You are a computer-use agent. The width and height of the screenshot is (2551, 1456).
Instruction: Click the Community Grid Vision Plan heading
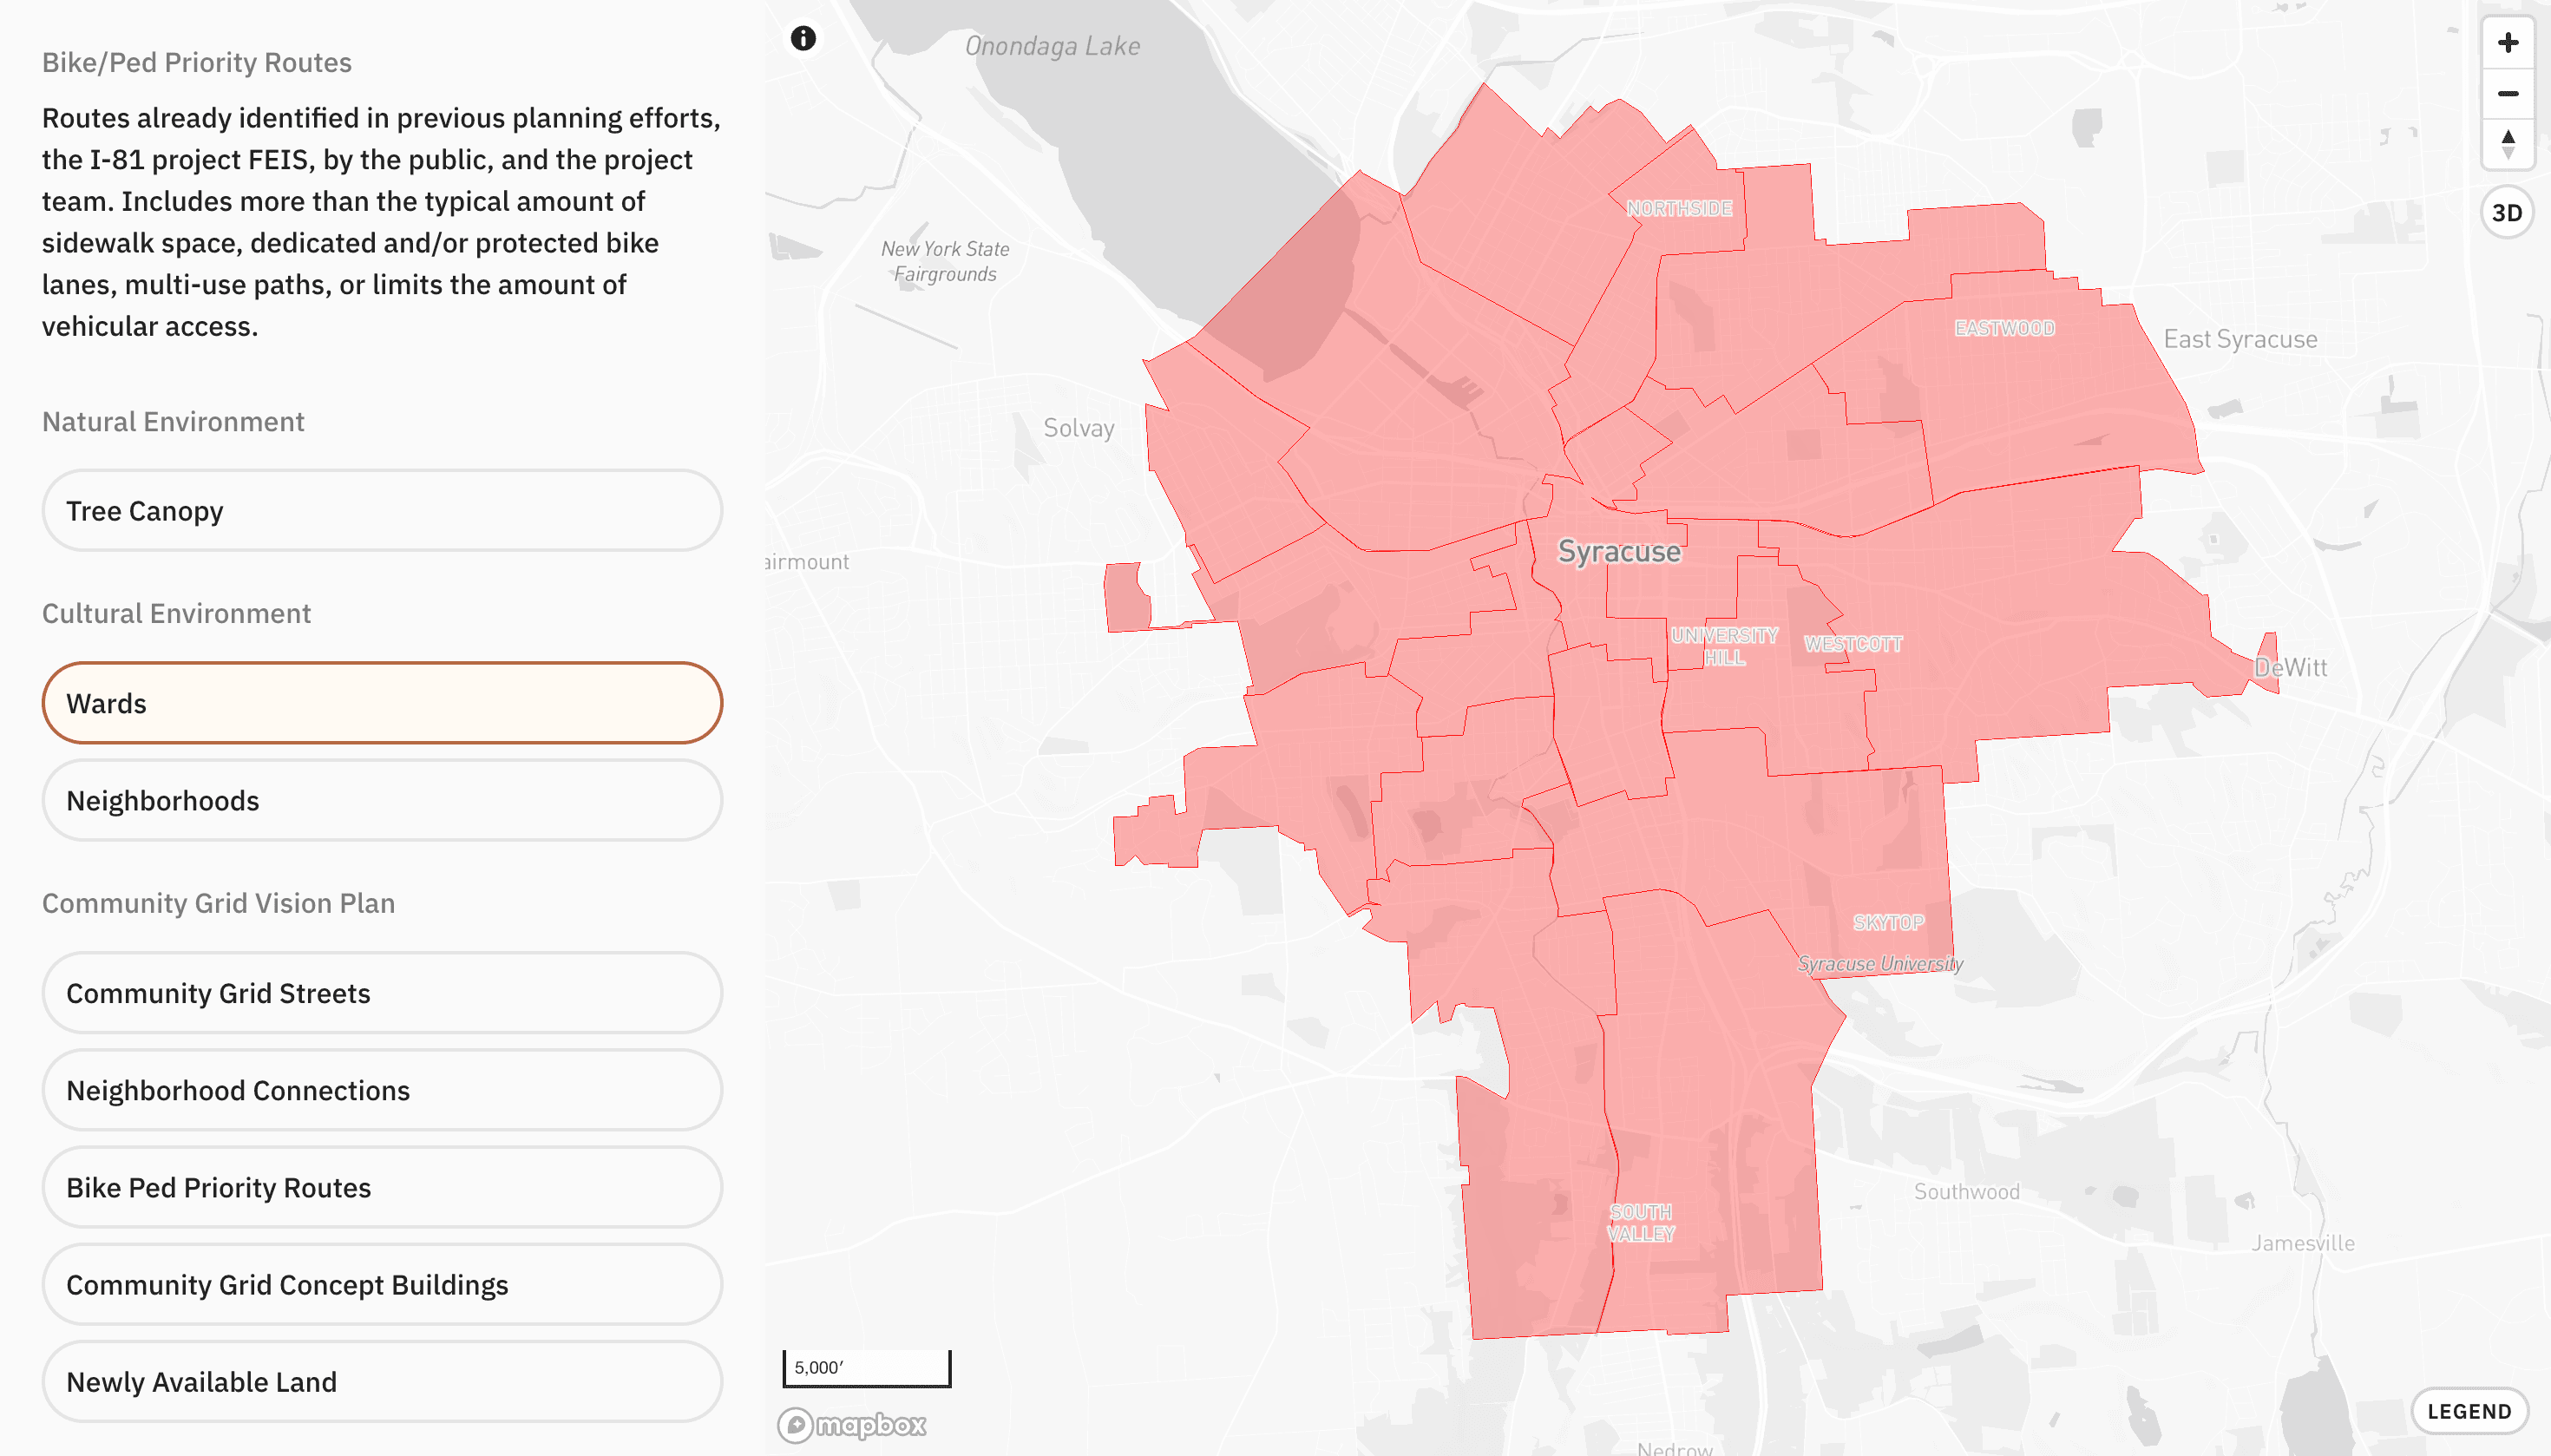click(x=218, y=904)
